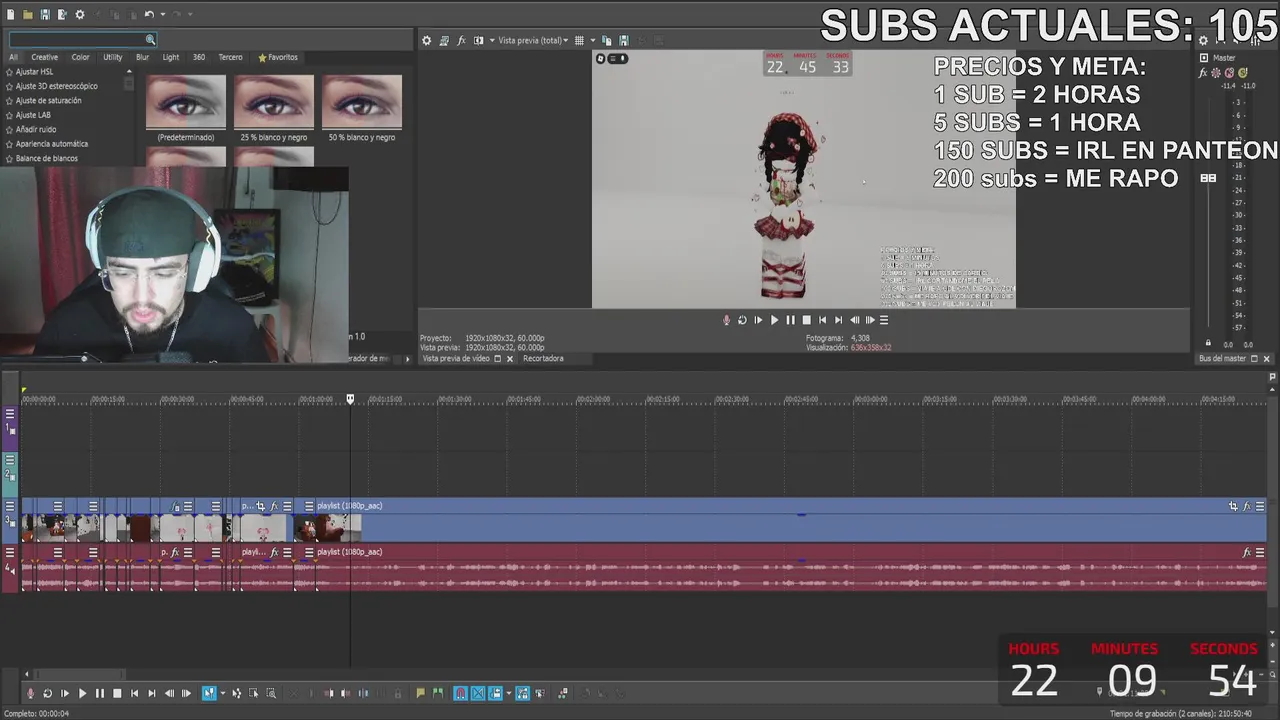Open Master bus FX icon
Image resolution: width=1280 pixels, height=720 pixels.
(x=1204, y=73)
